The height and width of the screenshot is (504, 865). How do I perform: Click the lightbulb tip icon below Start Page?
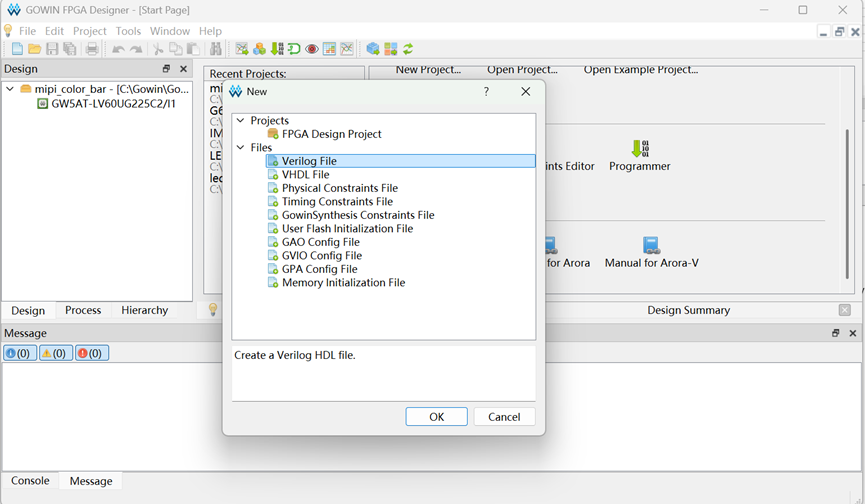(213, 310)
